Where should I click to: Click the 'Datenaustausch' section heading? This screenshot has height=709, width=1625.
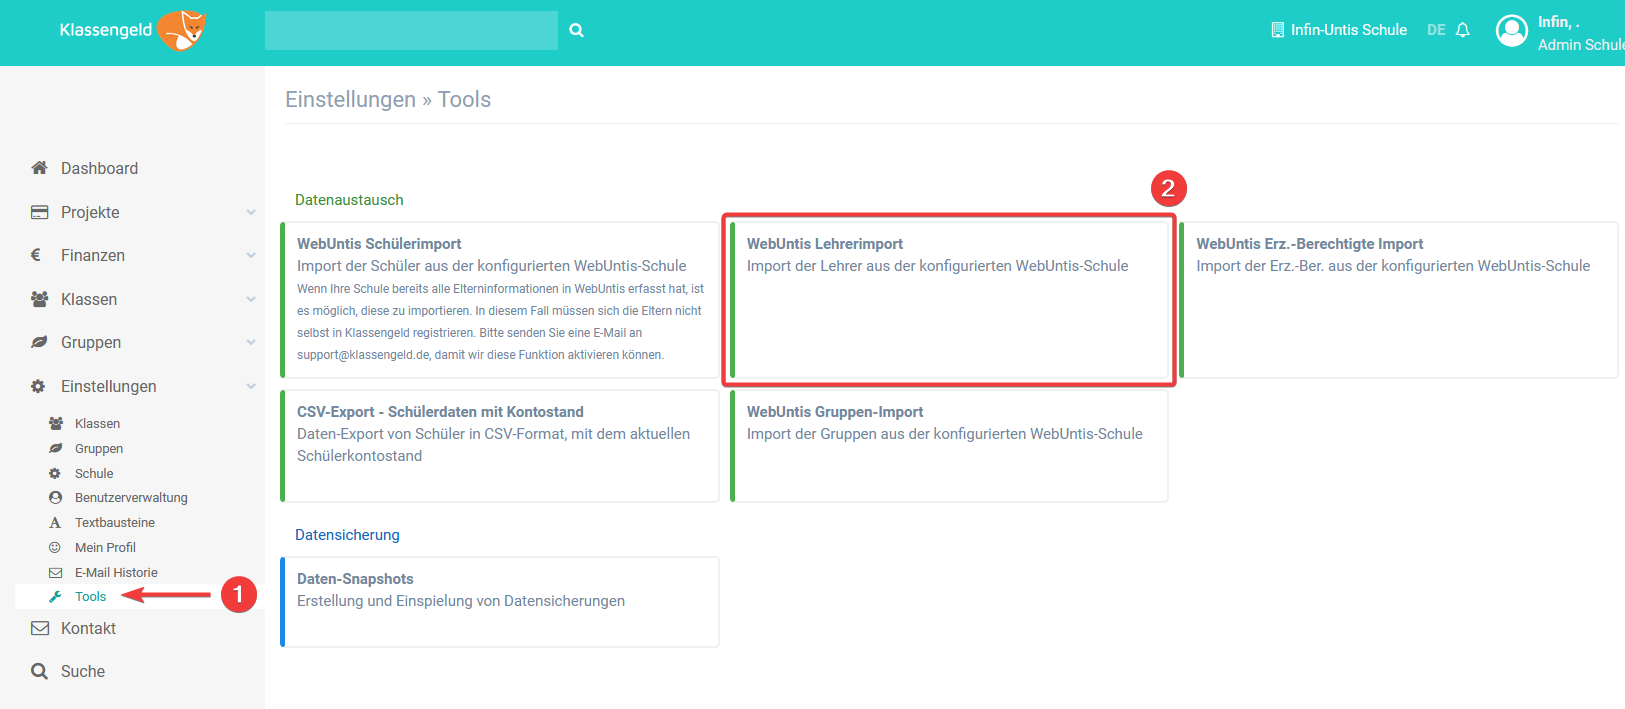tap(349, 200)
